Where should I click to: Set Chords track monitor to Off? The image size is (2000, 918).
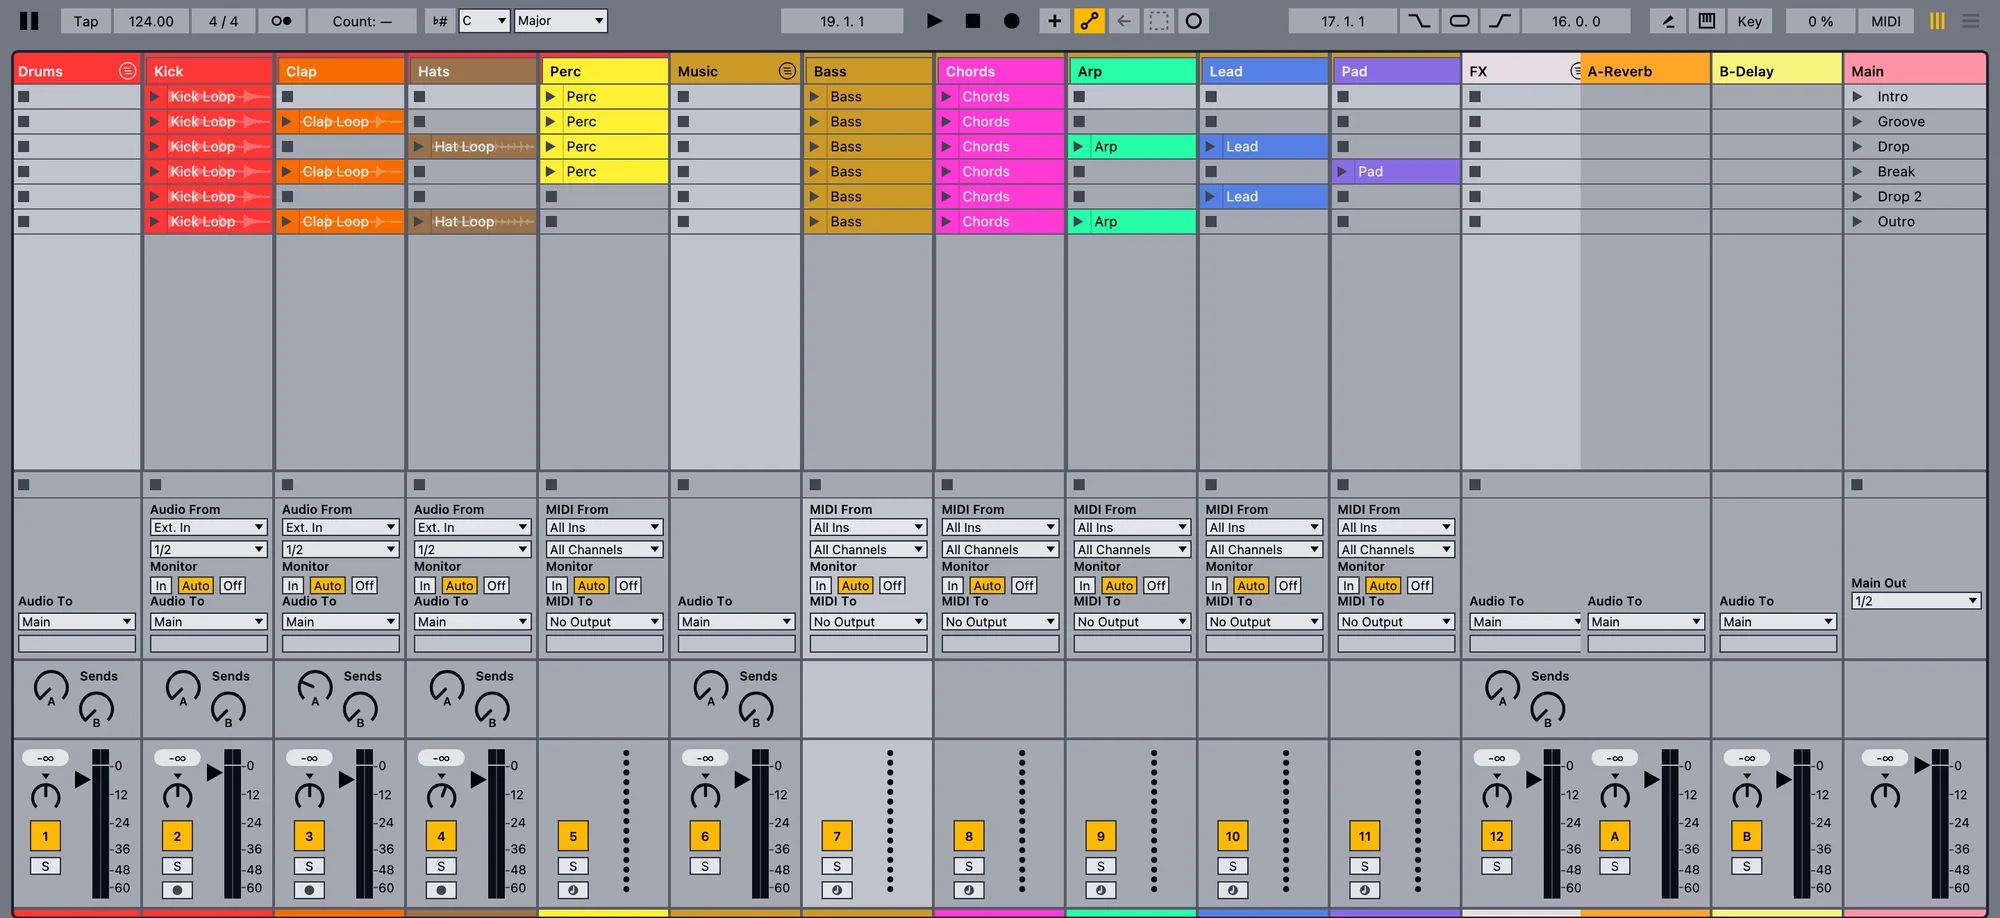[x=1024, y=586]
